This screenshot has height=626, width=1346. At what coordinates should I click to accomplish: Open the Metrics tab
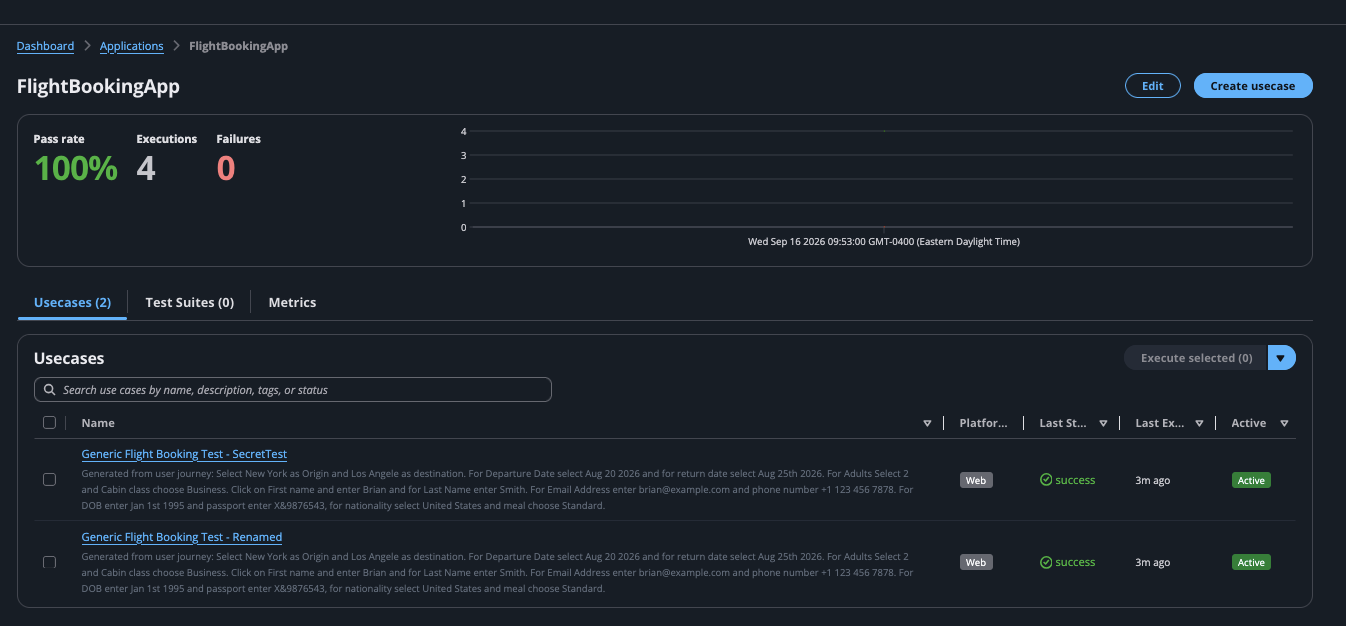292,302
